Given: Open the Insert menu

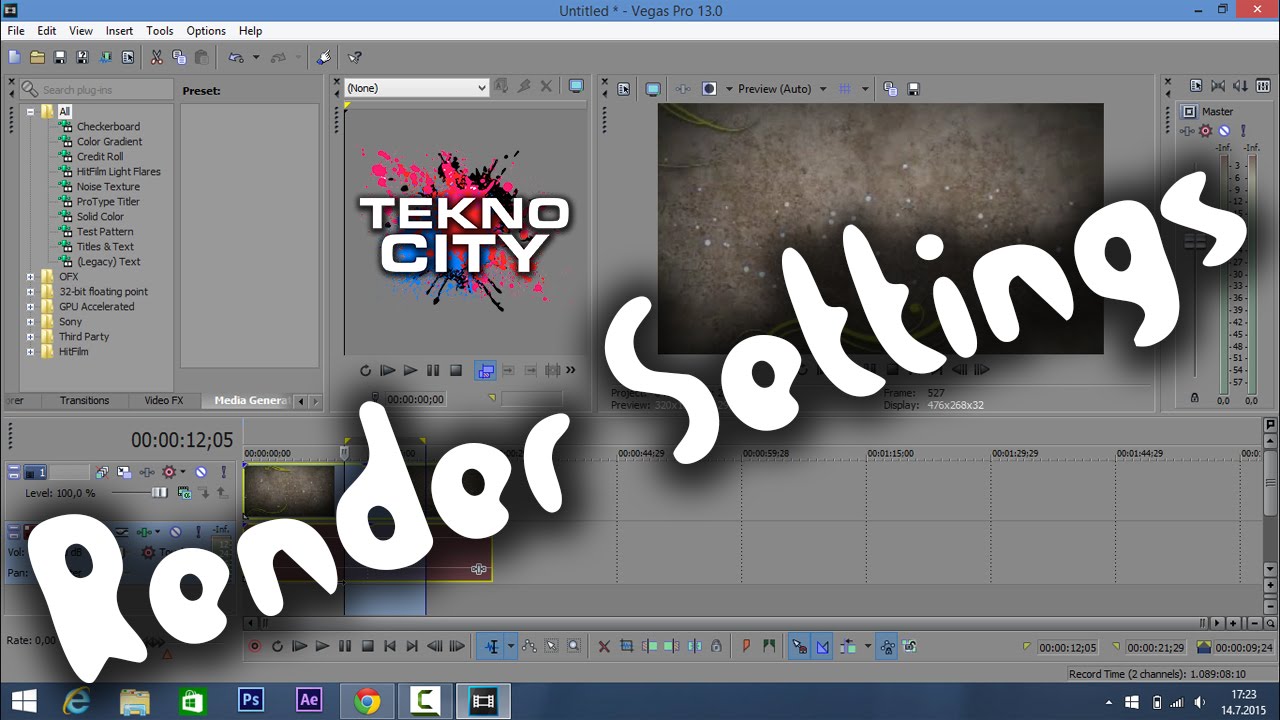Looking at the screenshot, I should coord(119,31).
